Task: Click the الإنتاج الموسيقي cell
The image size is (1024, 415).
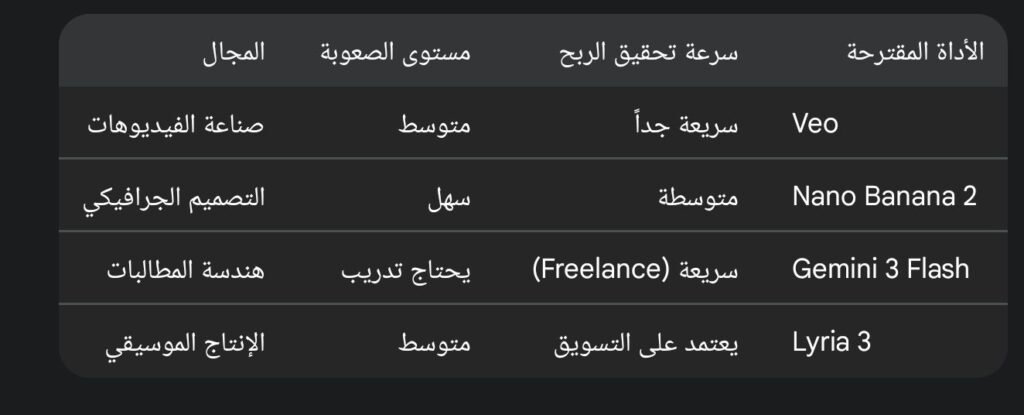Action: 185,341
